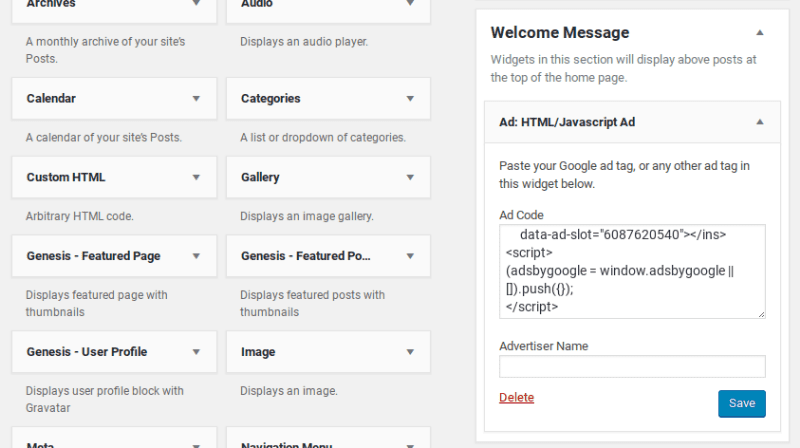Focus the Advertiser Name field
800x448 pixels.
(x=632, y=366)
